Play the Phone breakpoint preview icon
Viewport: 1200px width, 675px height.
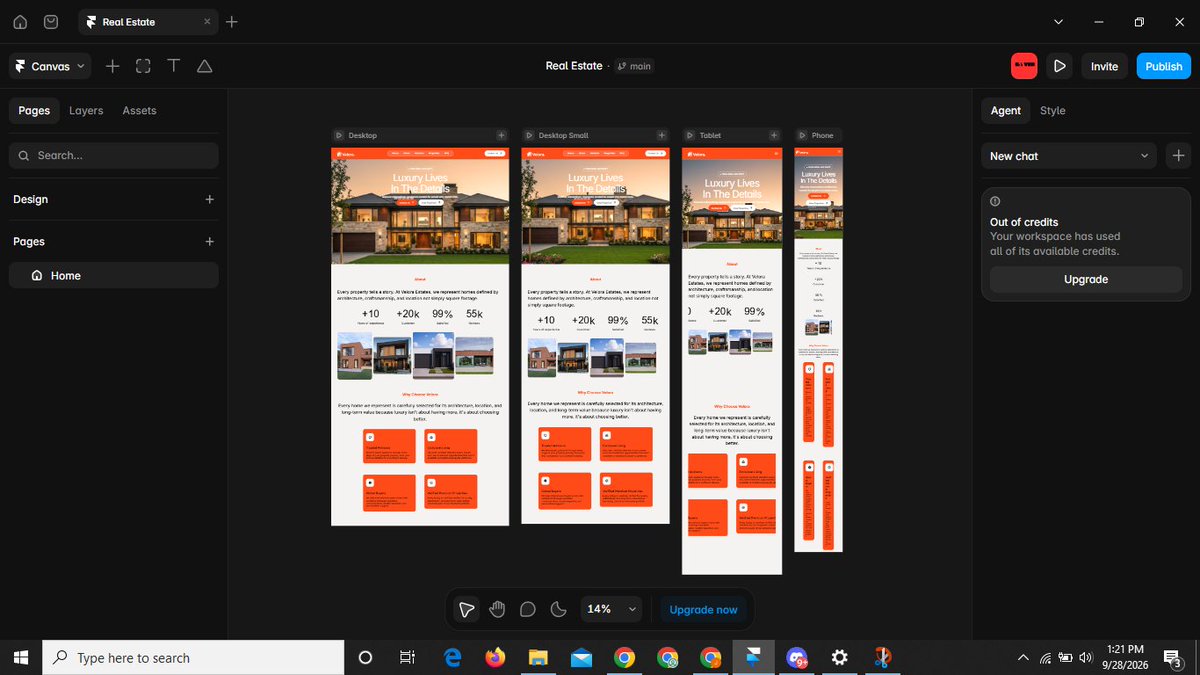802,135
